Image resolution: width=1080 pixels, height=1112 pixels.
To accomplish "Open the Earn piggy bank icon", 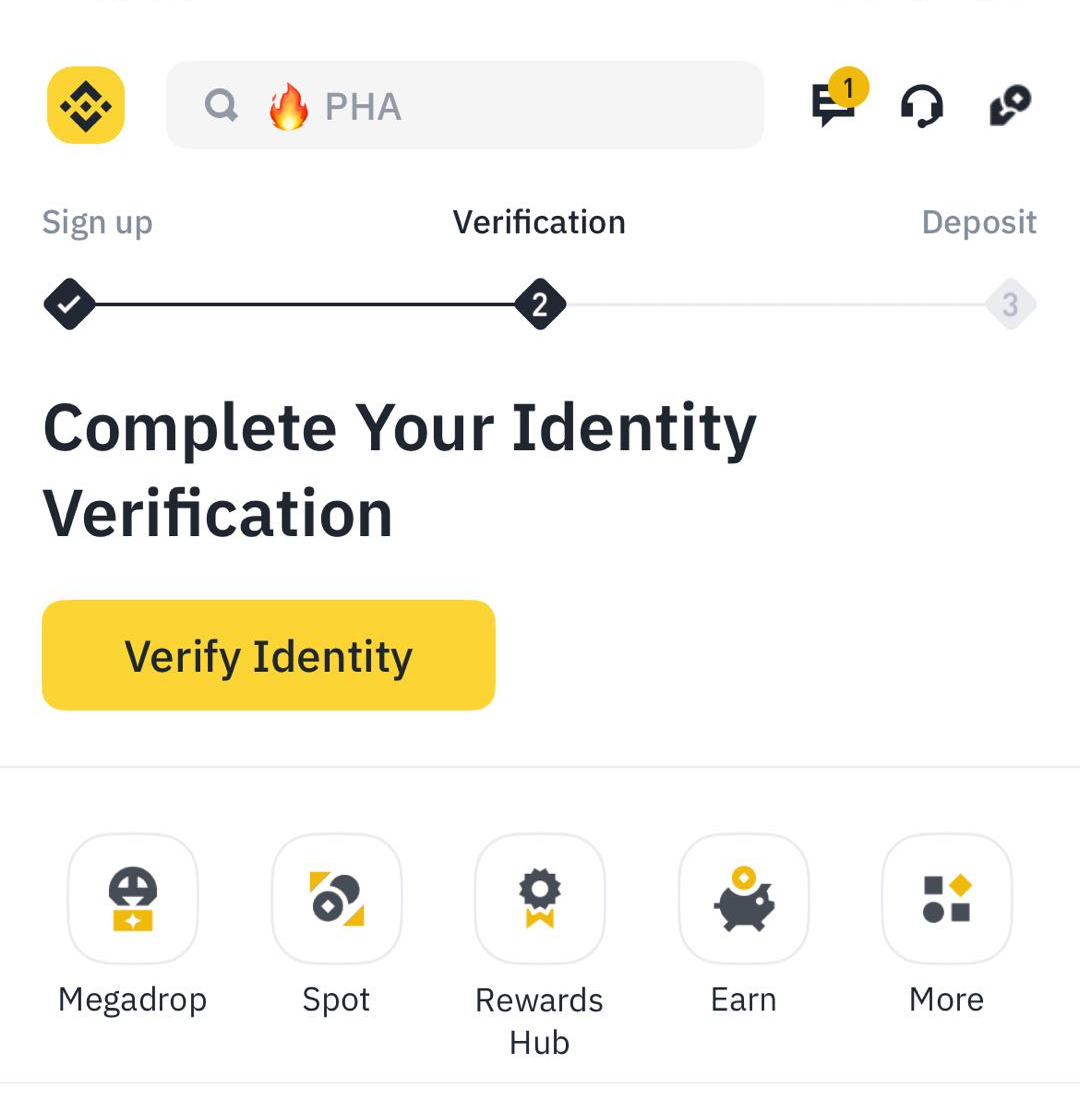I will pos(743,899).
